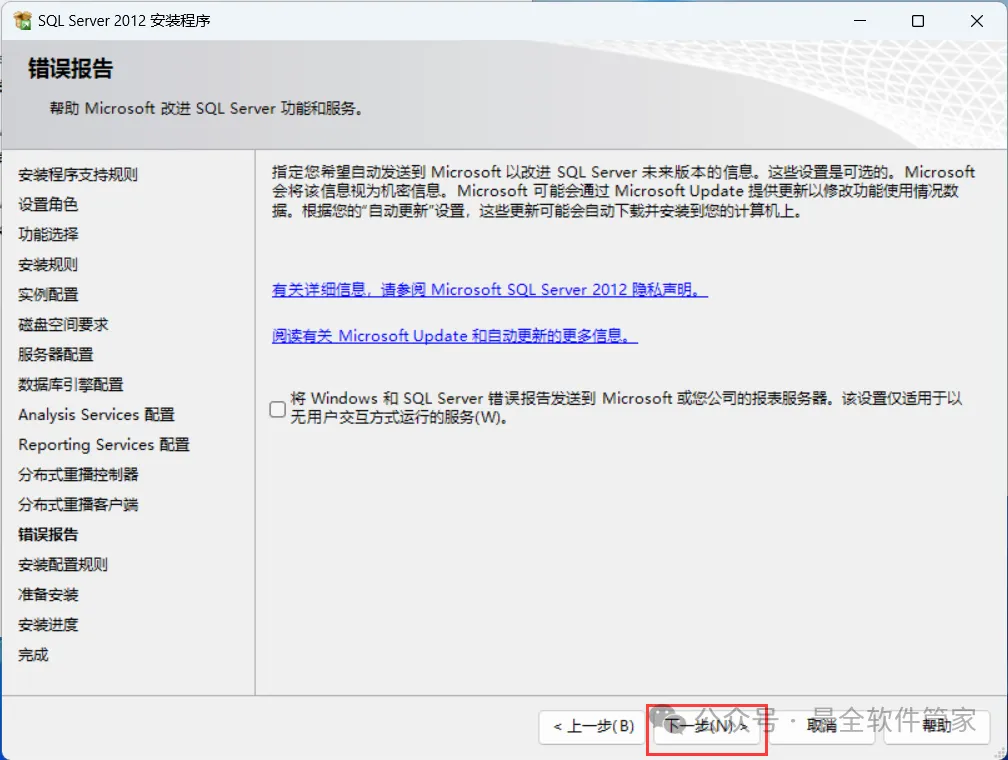This screenshot has width=1008, height=760.
Task: Select the 服务器配置 step in sidebar
Action: coord(56,354)
